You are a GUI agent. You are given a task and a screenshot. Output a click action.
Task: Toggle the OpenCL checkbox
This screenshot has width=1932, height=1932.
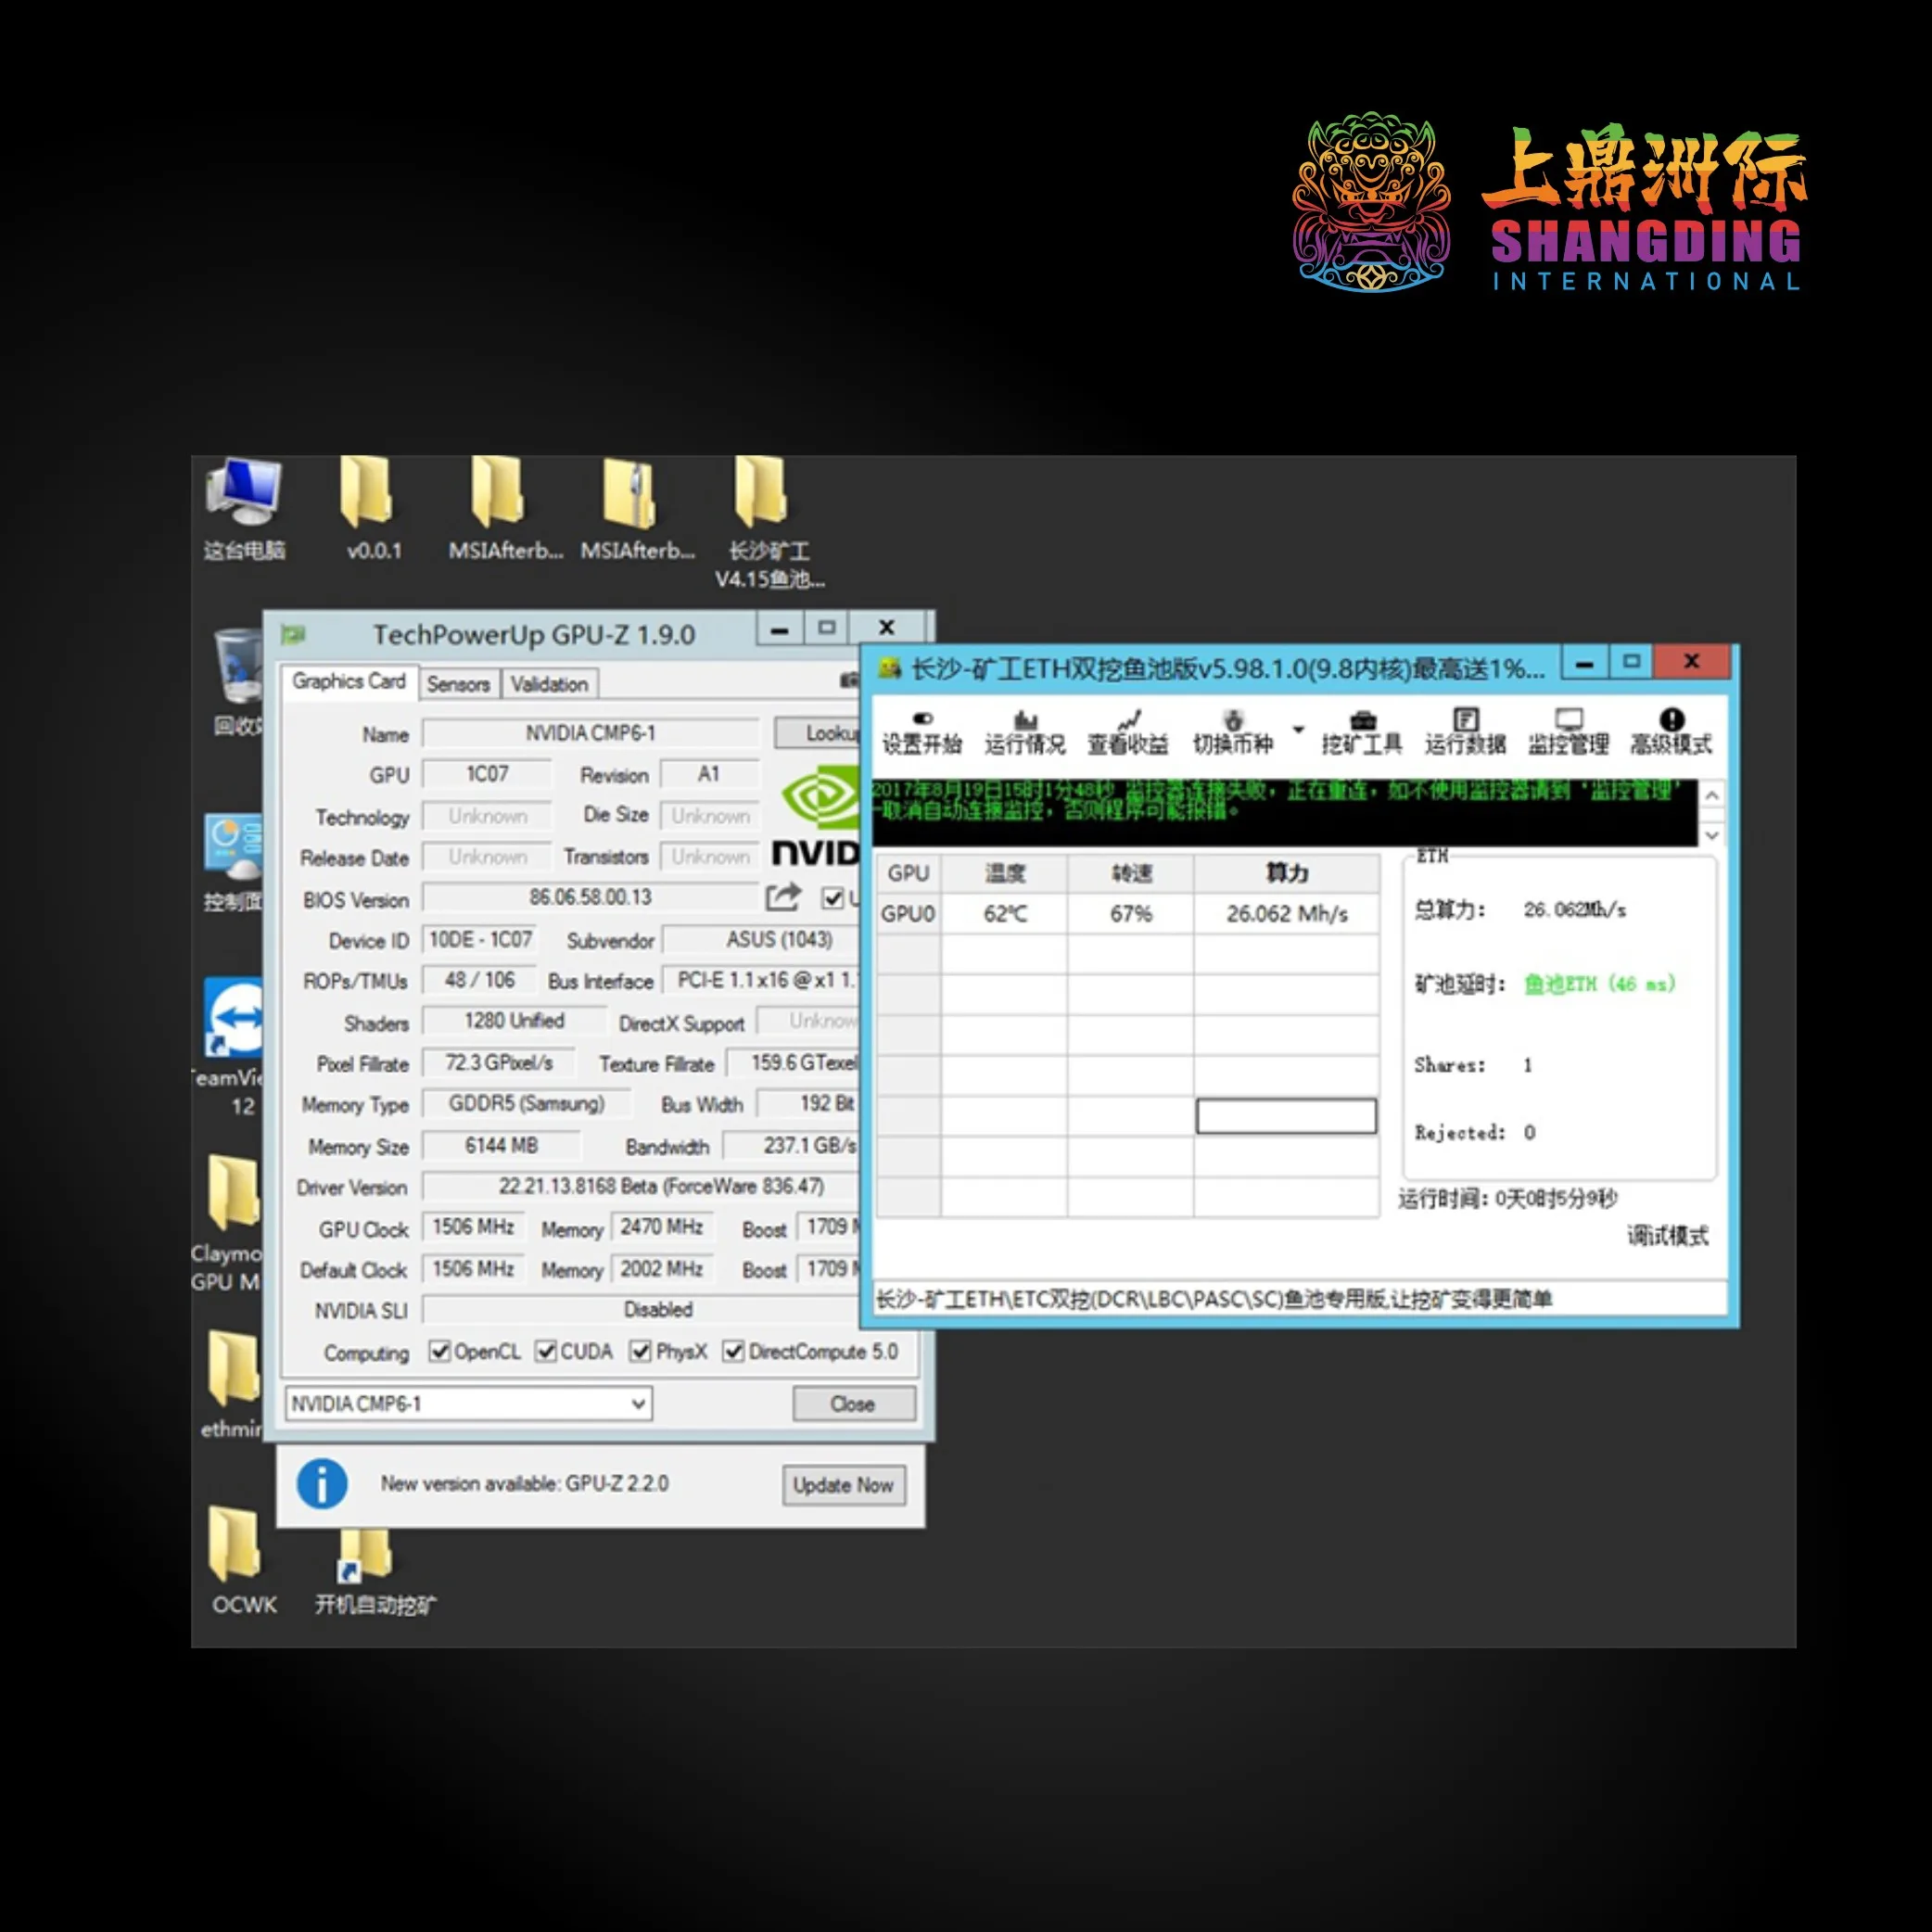(439, 1351)
